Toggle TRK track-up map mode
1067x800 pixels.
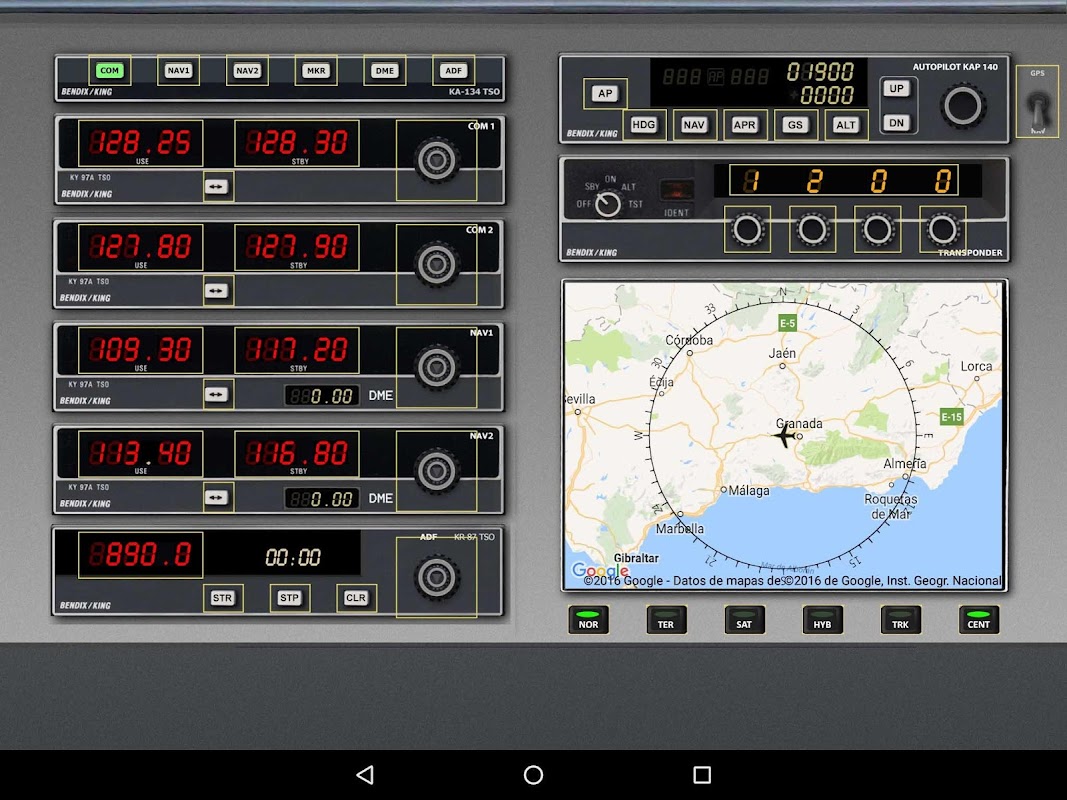coord(900,620)
